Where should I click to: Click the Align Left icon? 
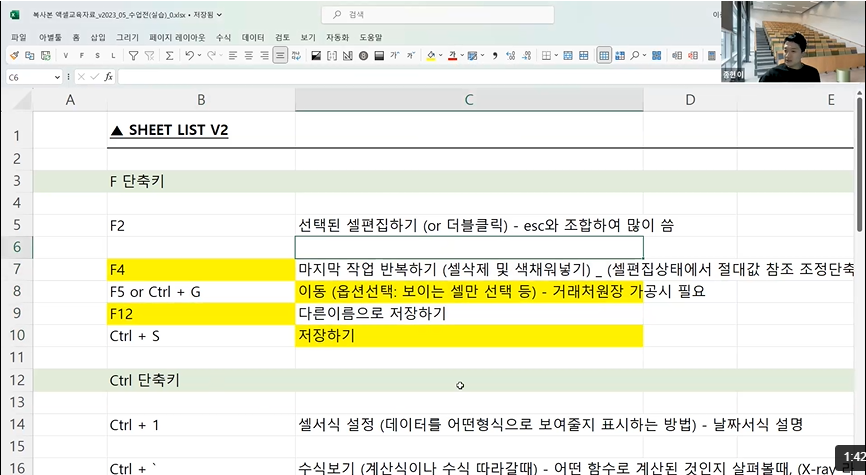232,55
